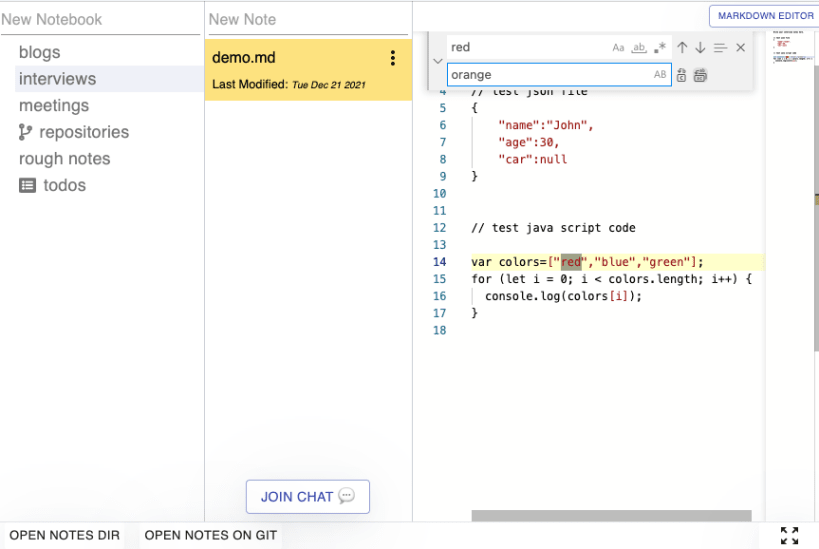This screenshot has height=549, width=819.
Task: Select the todos notebook
Action: tap(64, 185)
